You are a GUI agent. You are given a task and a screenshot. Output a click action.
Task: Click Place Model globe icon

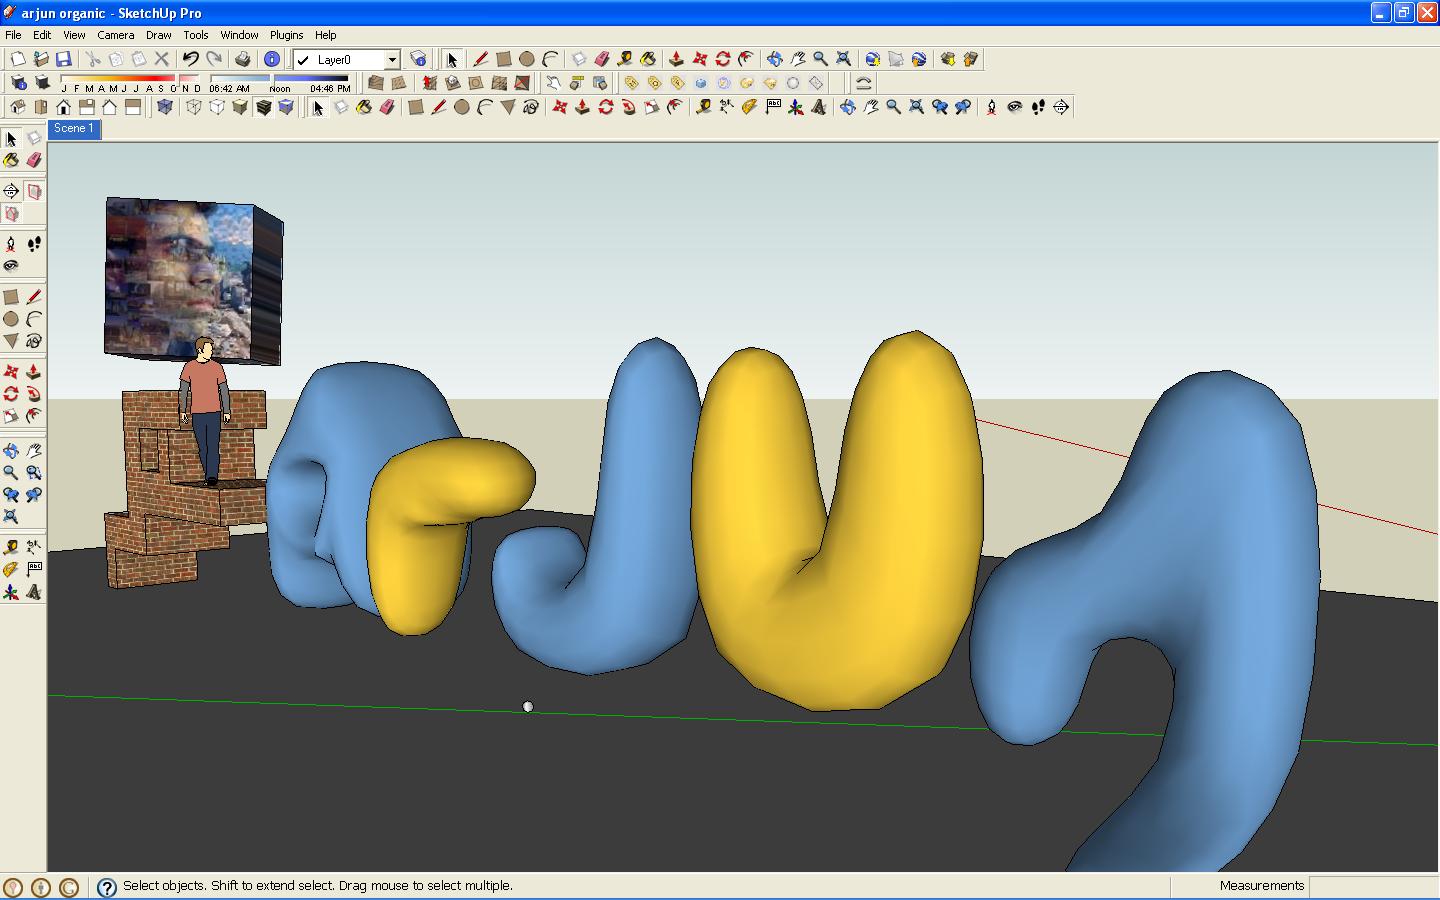pyautogui.click(x=919, y=59)
